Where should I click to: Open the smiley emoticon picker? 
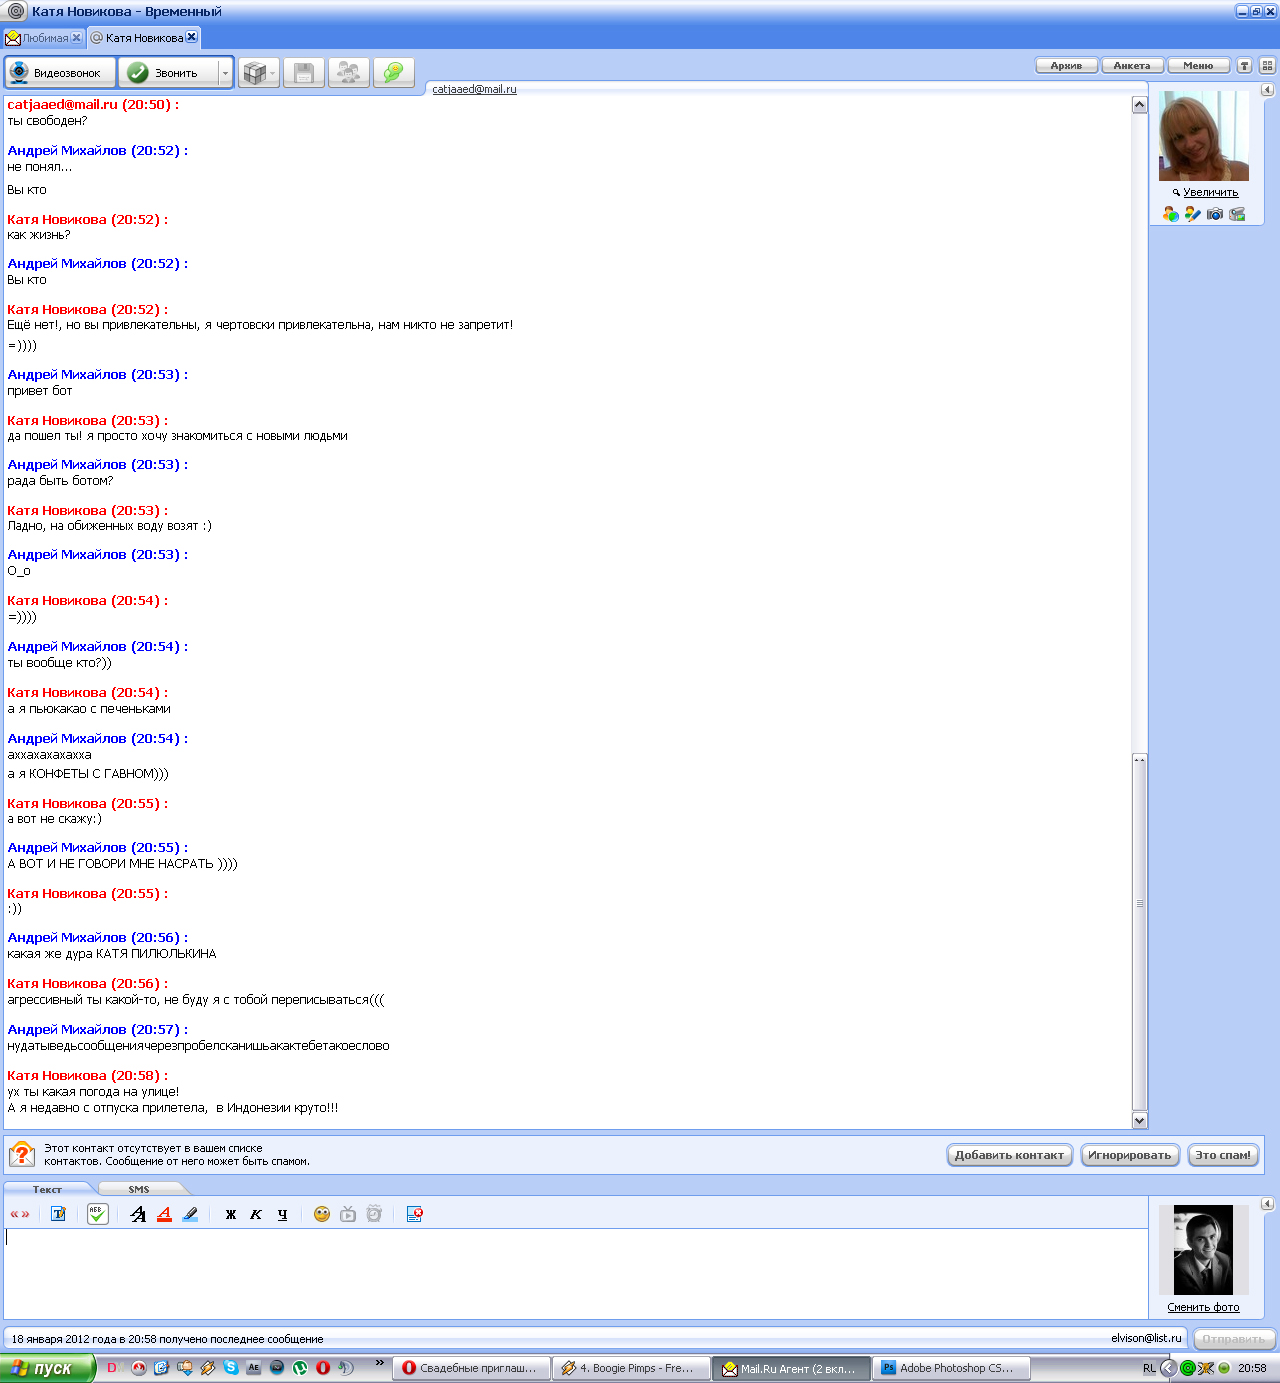tap(321, 1214)
